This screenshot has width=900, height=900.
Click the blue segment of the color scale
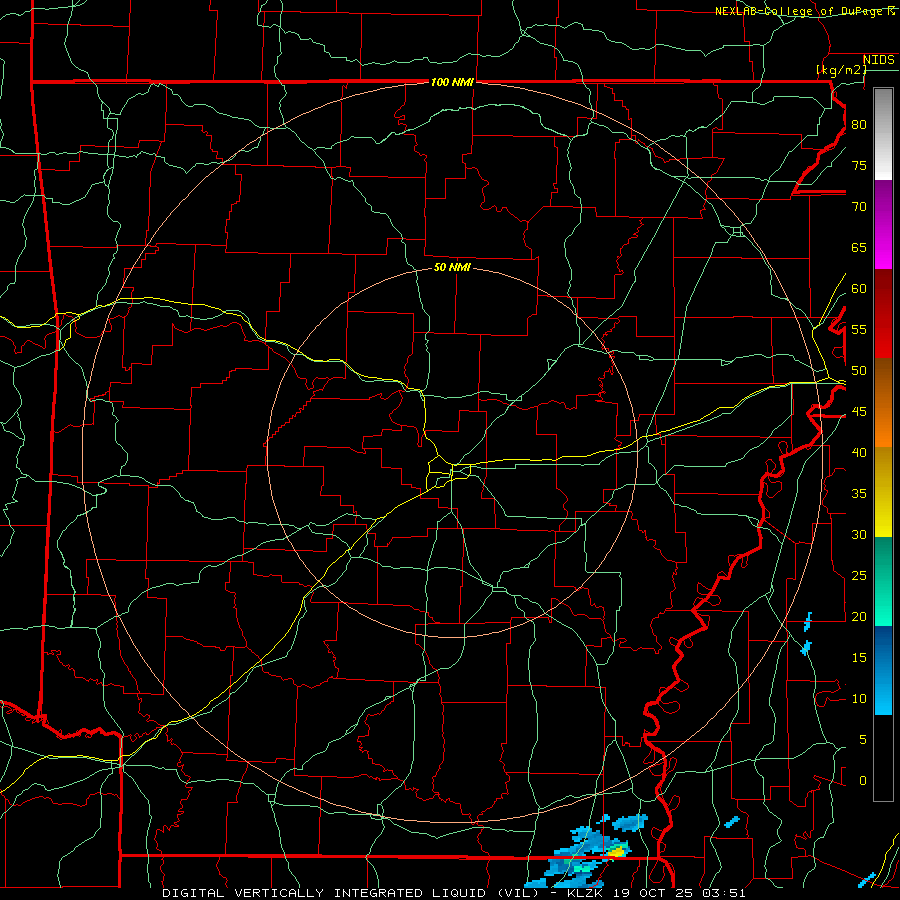tap(883, 670)
